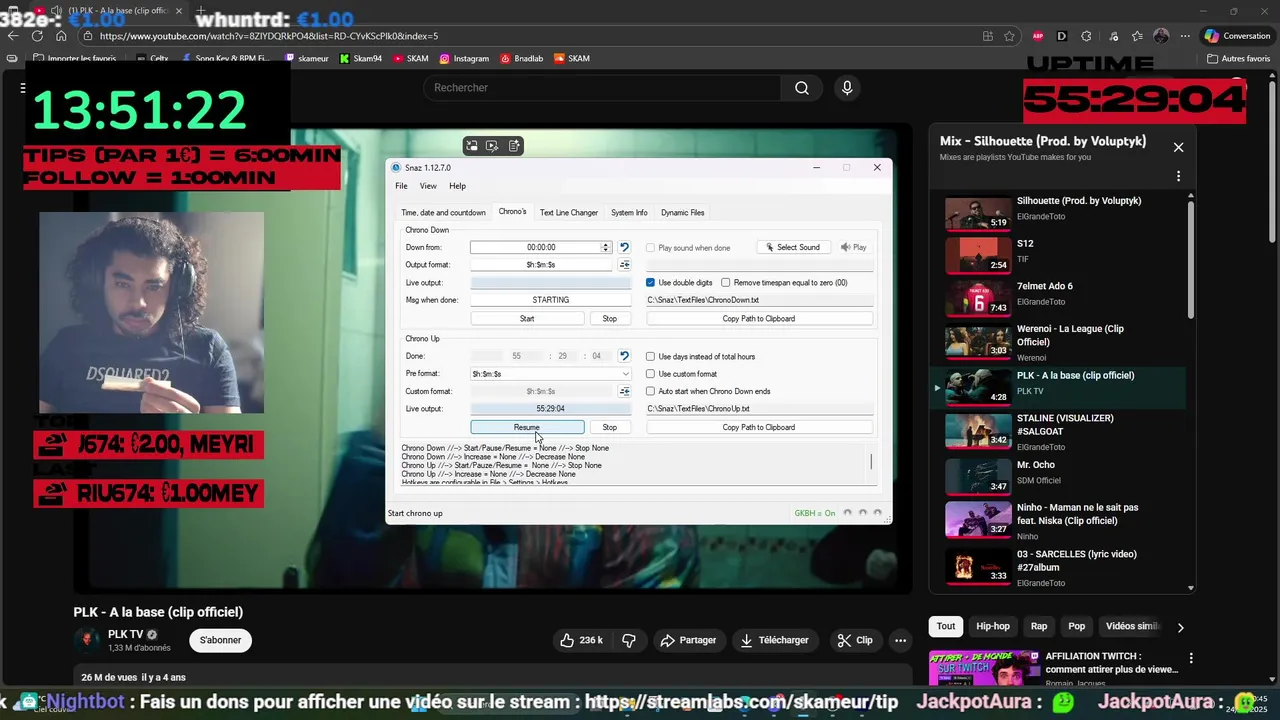
Task: Open the PLK TV channel link
Action: 126,635
